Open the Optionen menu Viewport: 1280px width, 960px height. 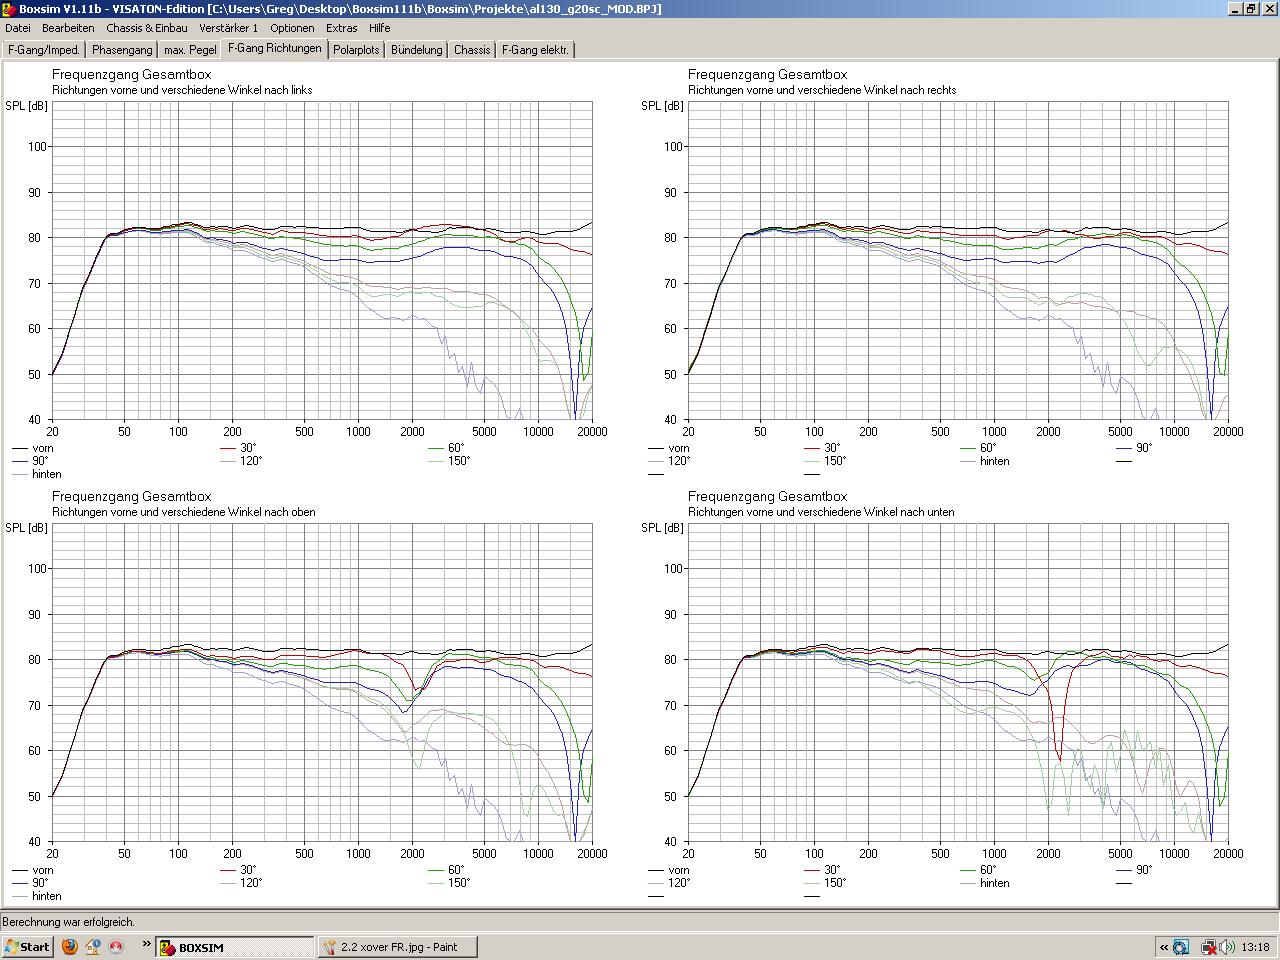pyautogui.click(x=292, y=28)
